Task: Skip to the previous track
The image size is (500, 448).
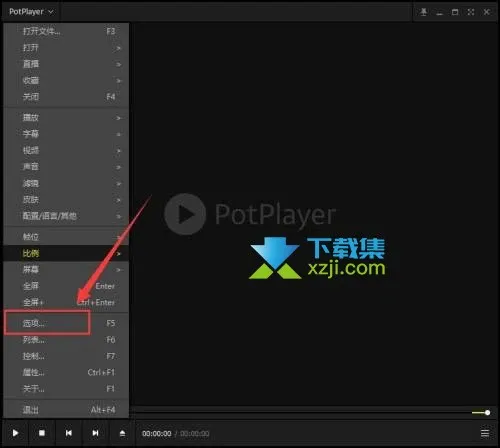Action: (x=68, y=433)
